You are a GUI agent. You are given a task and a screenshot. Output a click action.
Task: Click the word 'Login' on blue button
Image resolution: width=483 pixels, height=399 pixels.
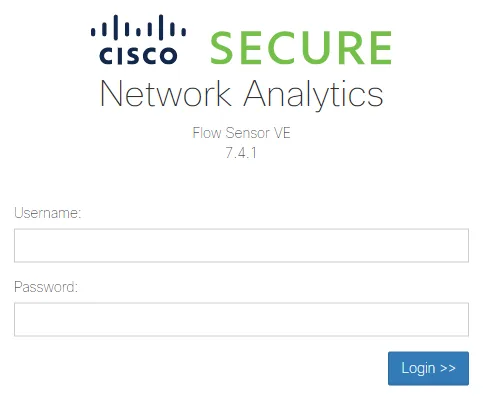click(418, 368)
